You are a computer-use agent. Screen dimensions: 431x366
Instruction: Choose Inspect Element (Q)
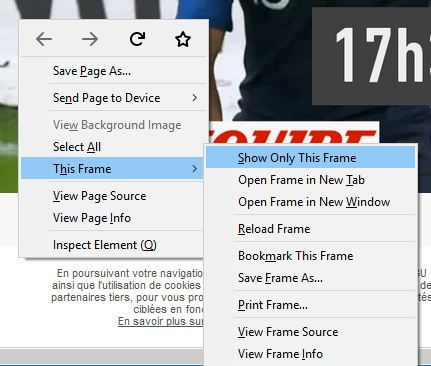[113, 245]
